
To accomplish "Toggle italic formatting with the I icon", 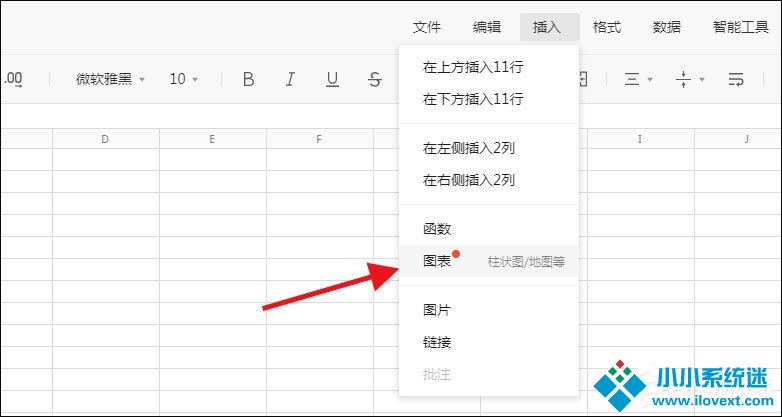I will click(290, 79).
